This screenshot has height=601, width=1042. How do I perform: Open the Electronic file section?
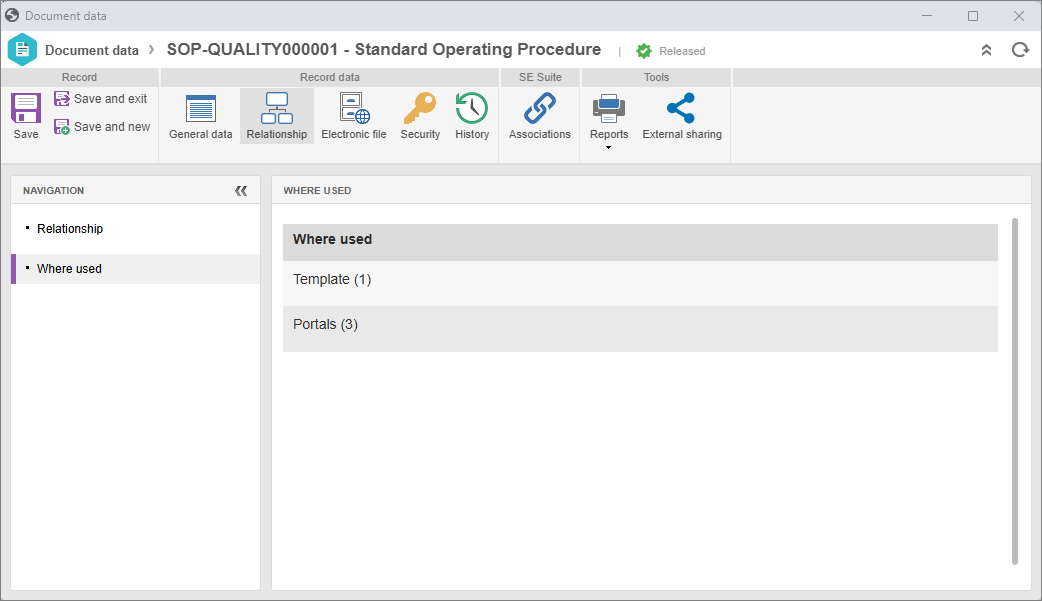point(353,116)
